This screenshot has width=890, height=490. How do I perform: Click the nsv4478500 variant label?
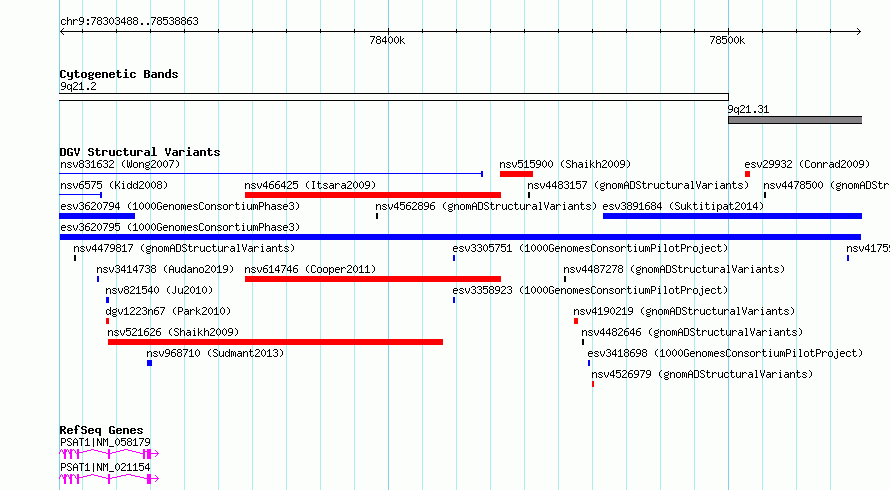click(x=826, y=185)
